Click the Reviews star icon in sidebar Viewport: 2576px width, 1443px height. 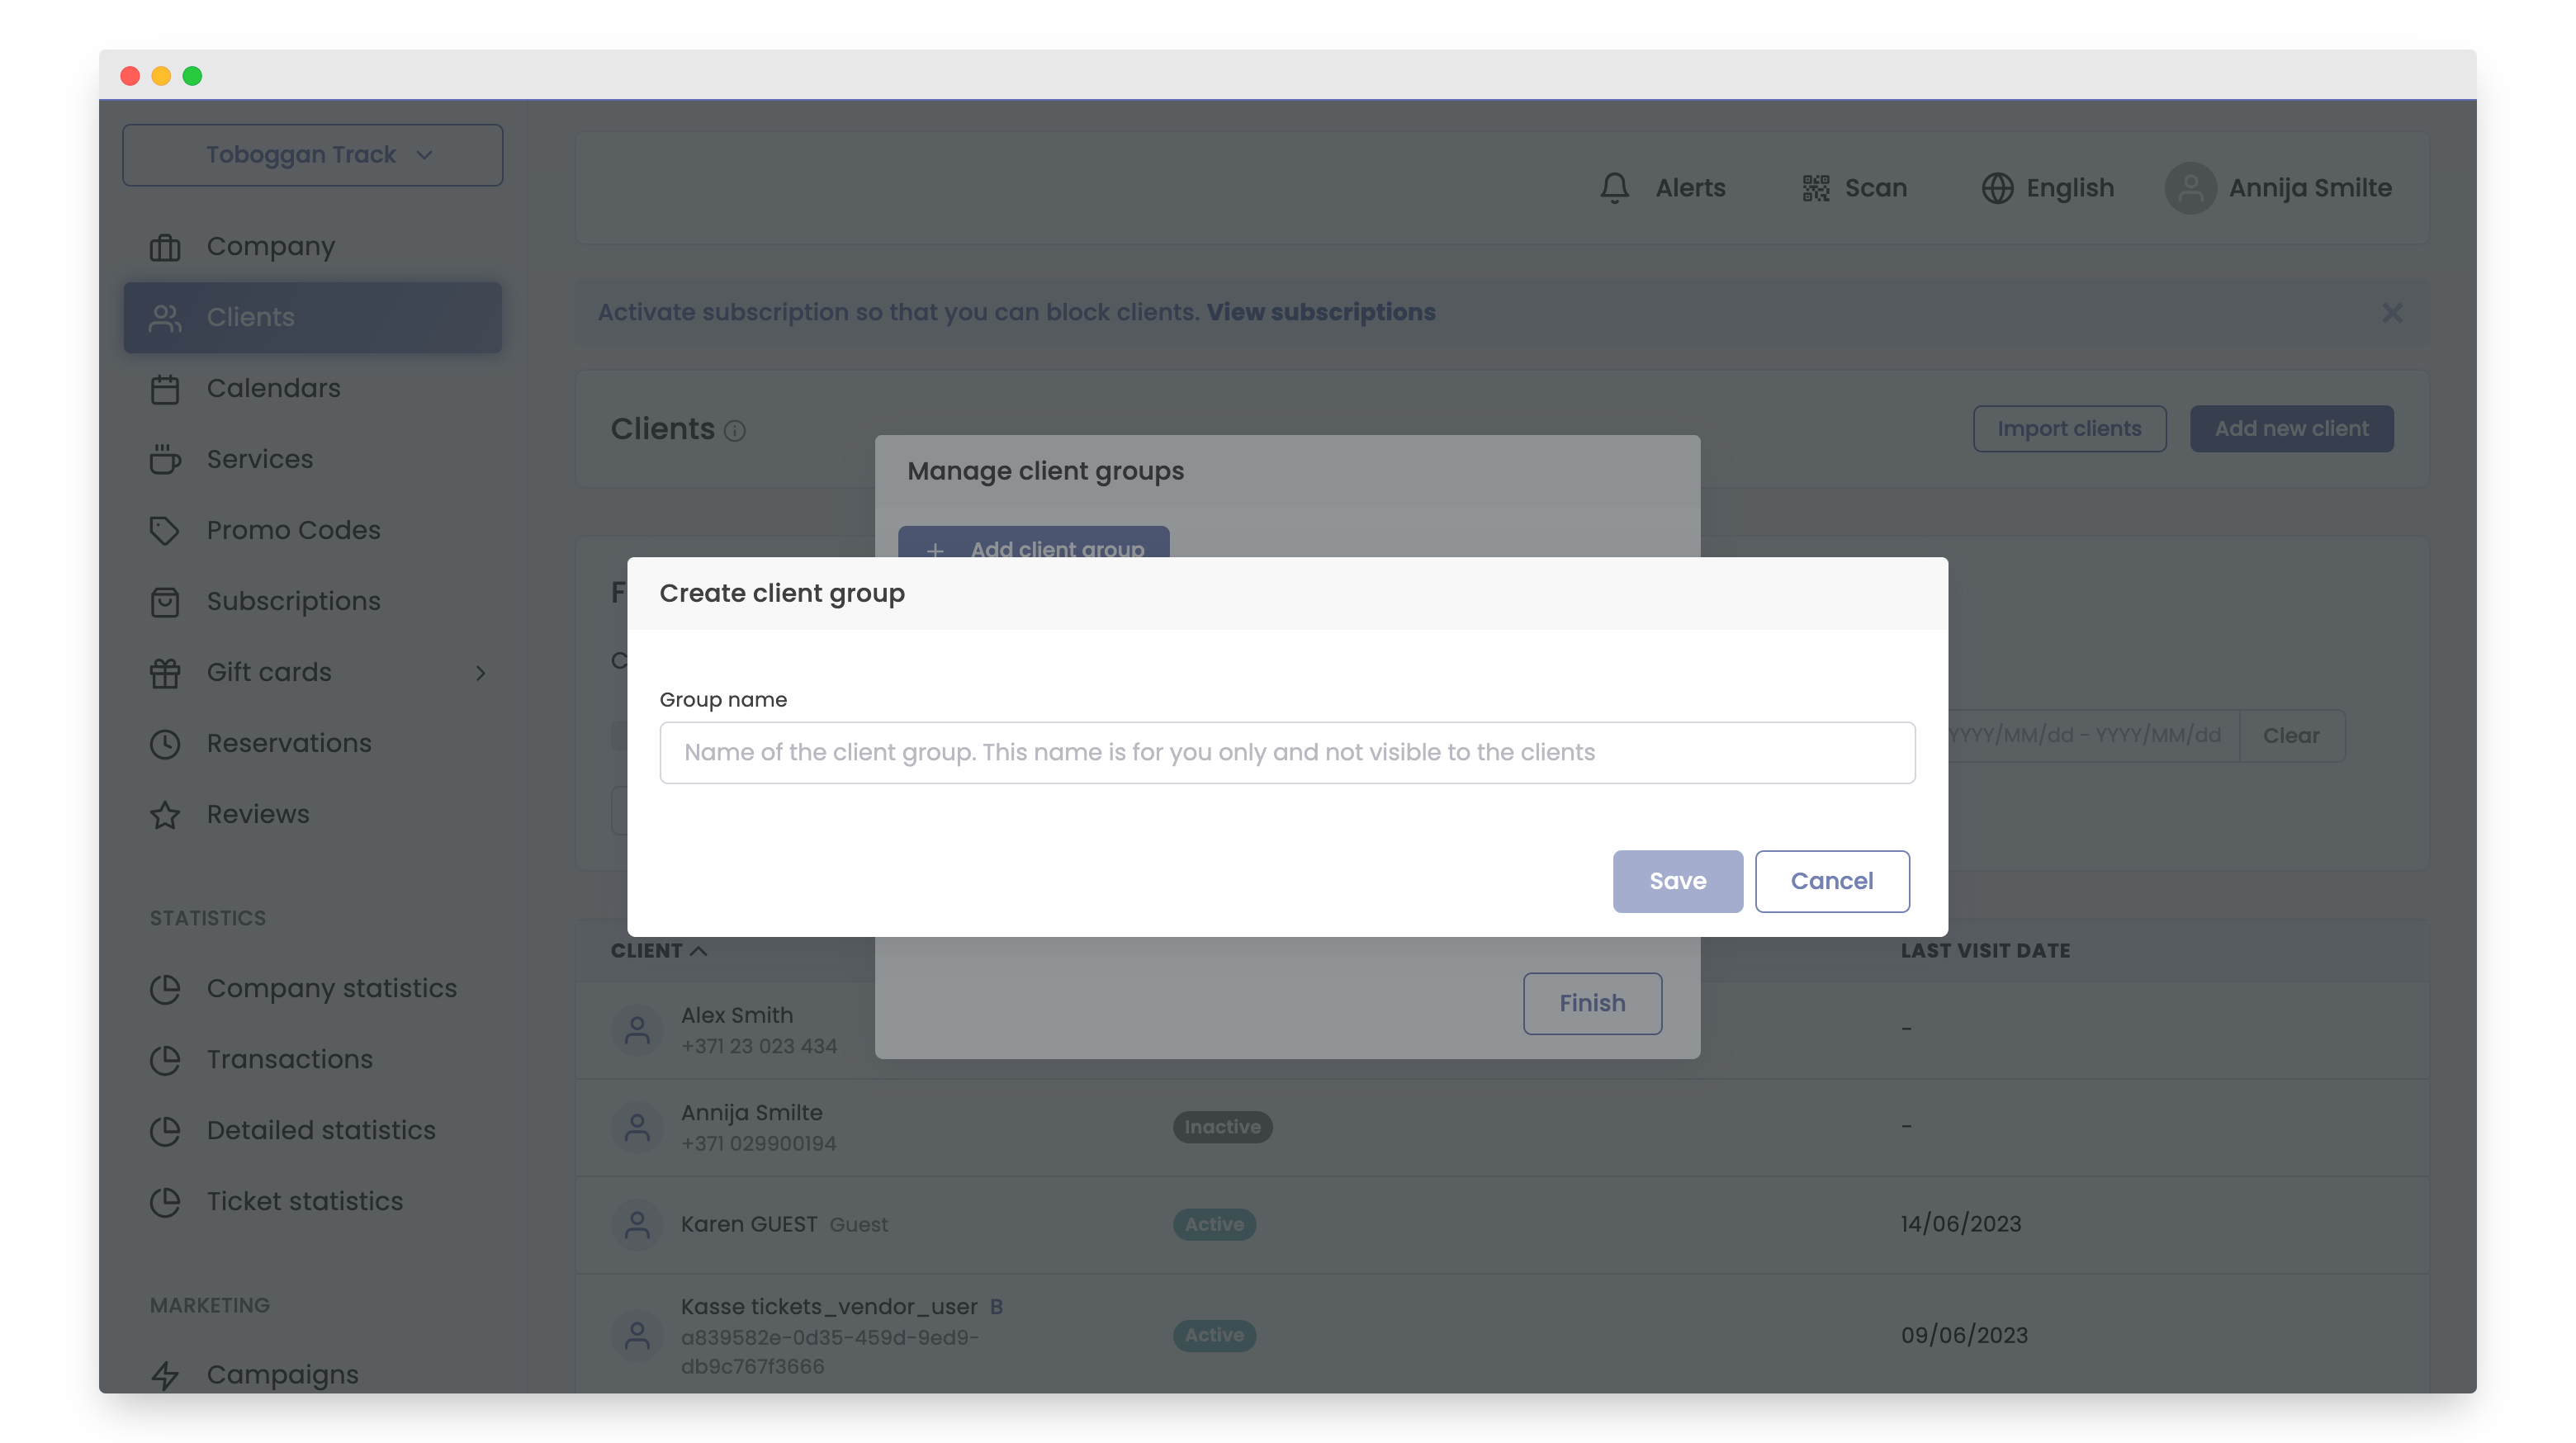tap(165, 815)
